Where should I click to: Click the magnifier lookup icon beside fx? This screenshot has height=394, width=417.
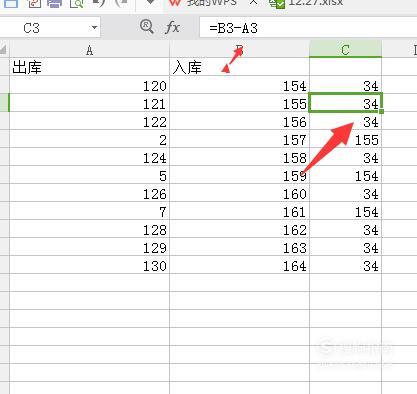tap(147, 27)
